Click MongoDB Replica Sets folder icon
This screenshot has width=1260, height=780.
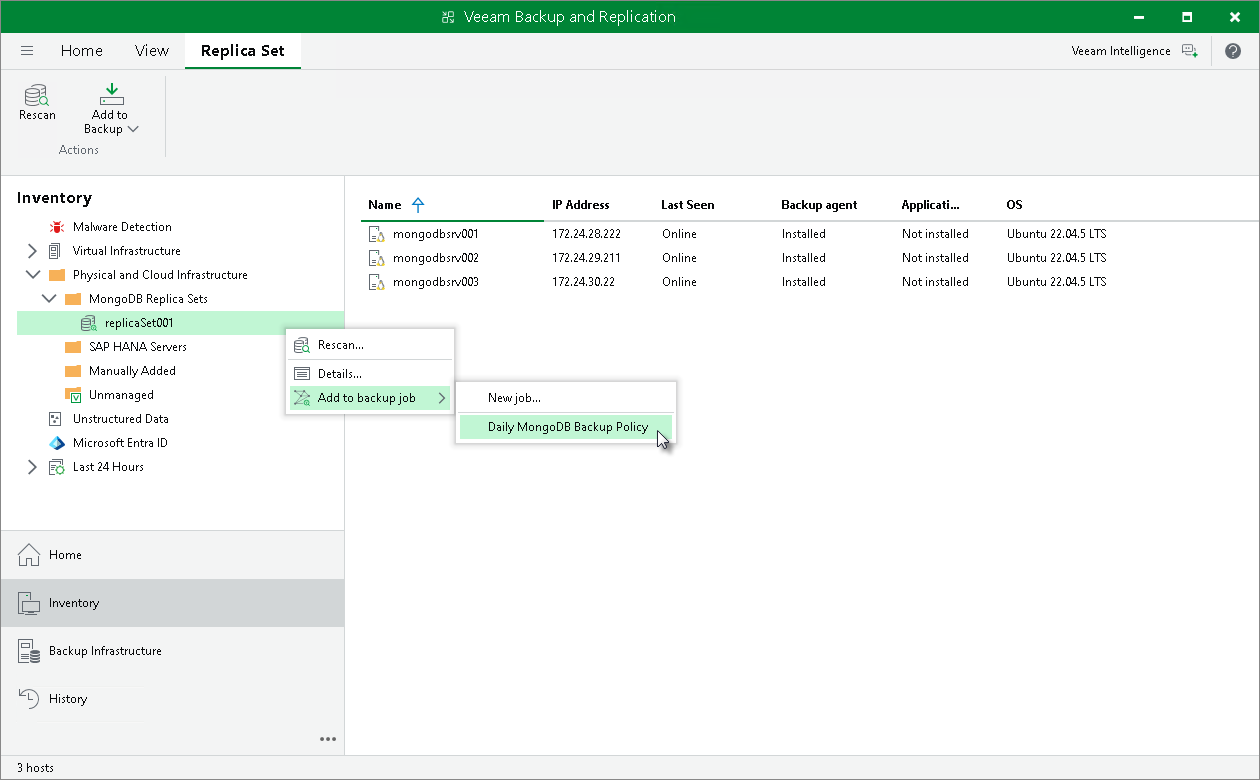tap(72, 299)
